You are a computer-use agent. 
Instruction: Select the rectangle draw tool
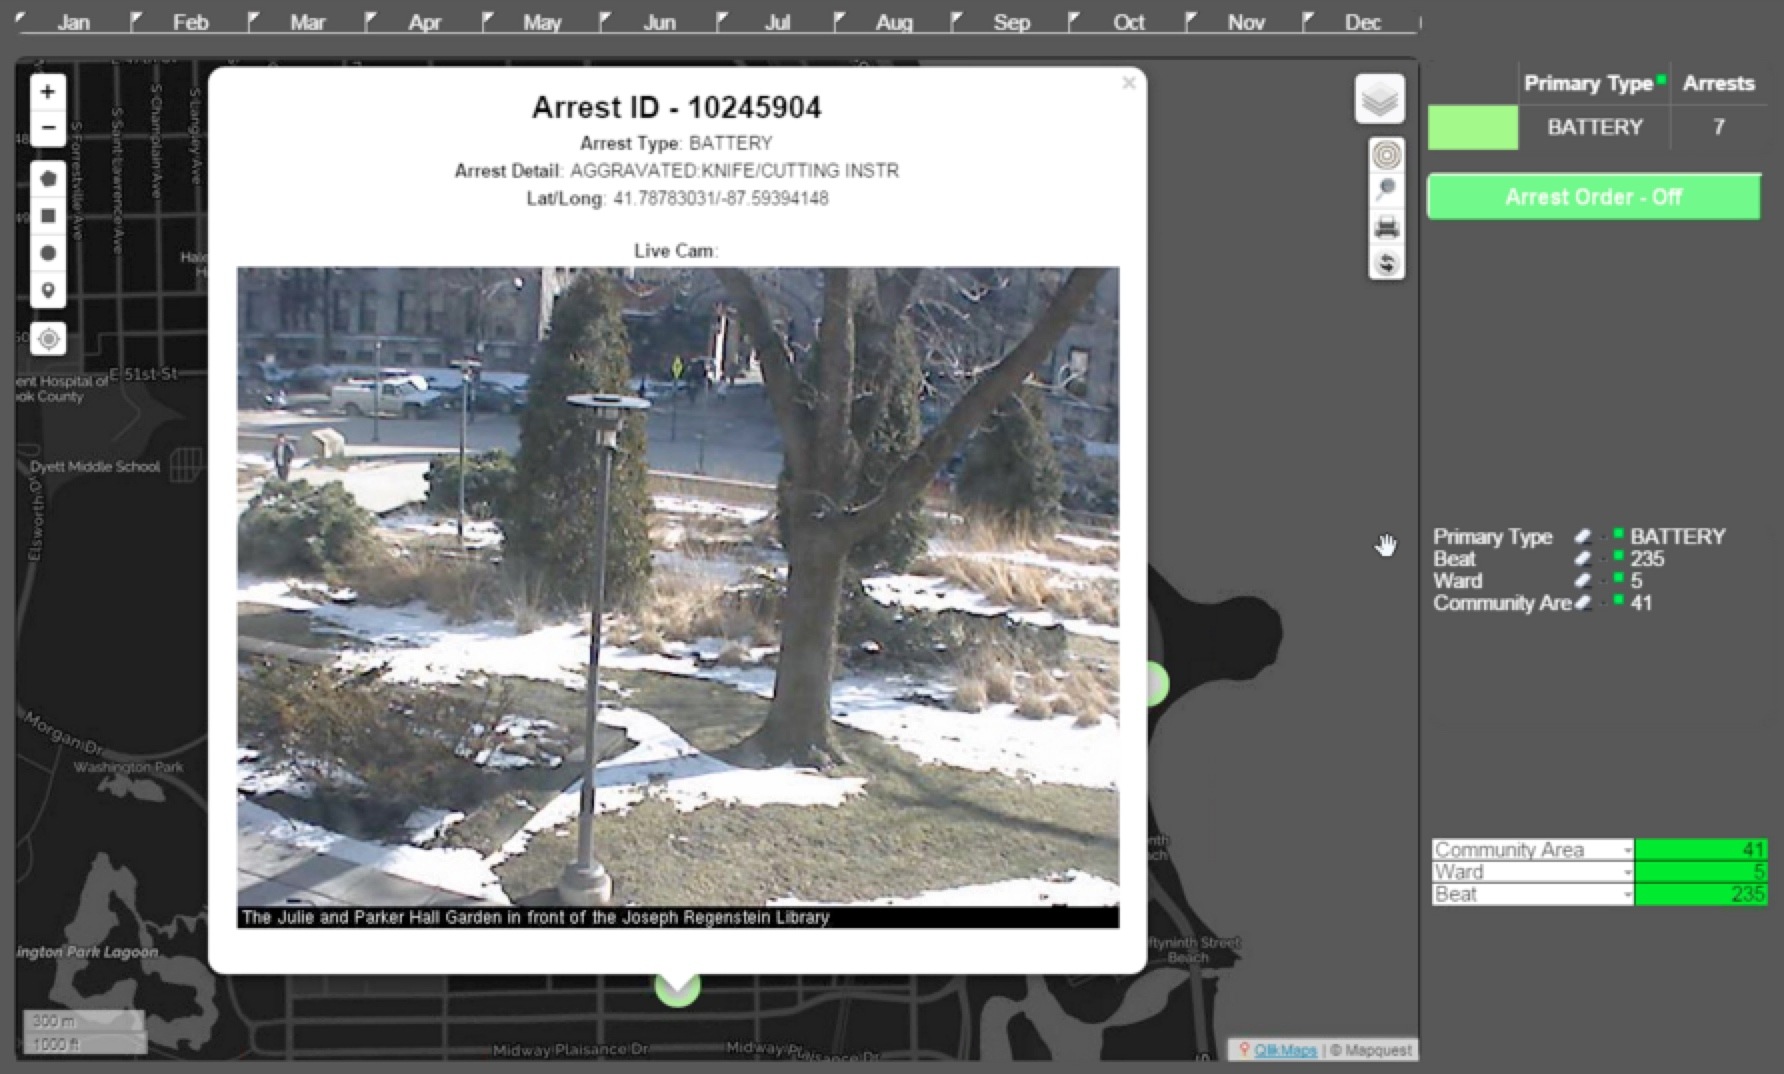(47, 216)
